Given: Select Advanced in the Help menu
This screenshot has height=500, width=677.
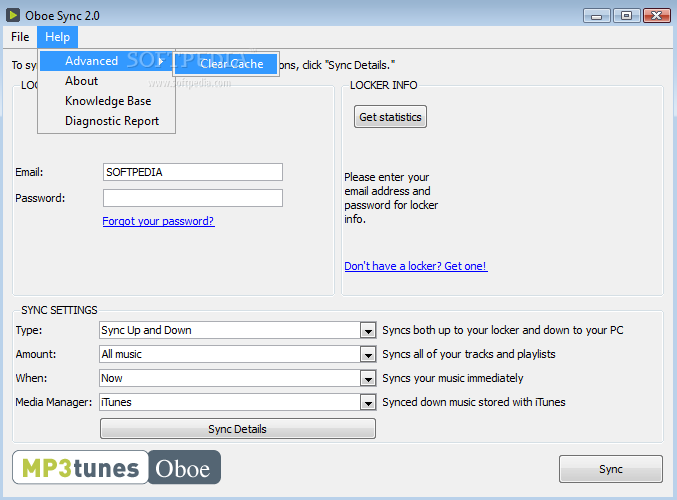Looking at the screenshot, I should (106, 61).
